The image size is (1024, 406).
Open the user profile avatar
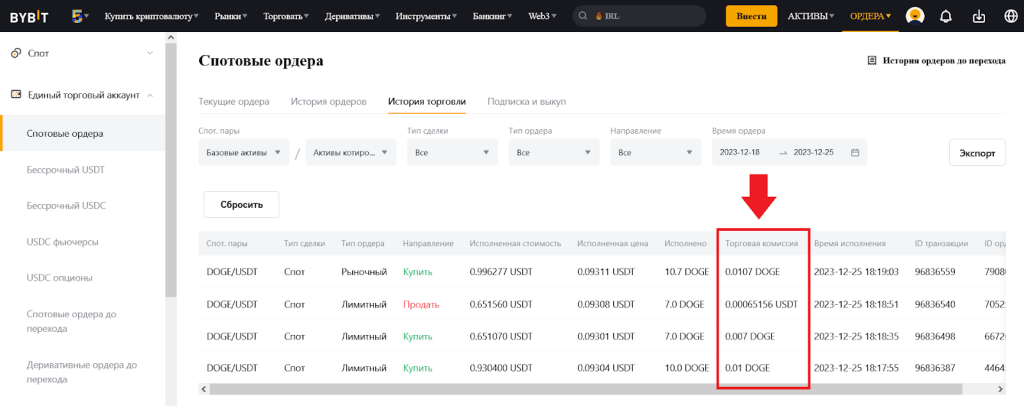point(914,16)
